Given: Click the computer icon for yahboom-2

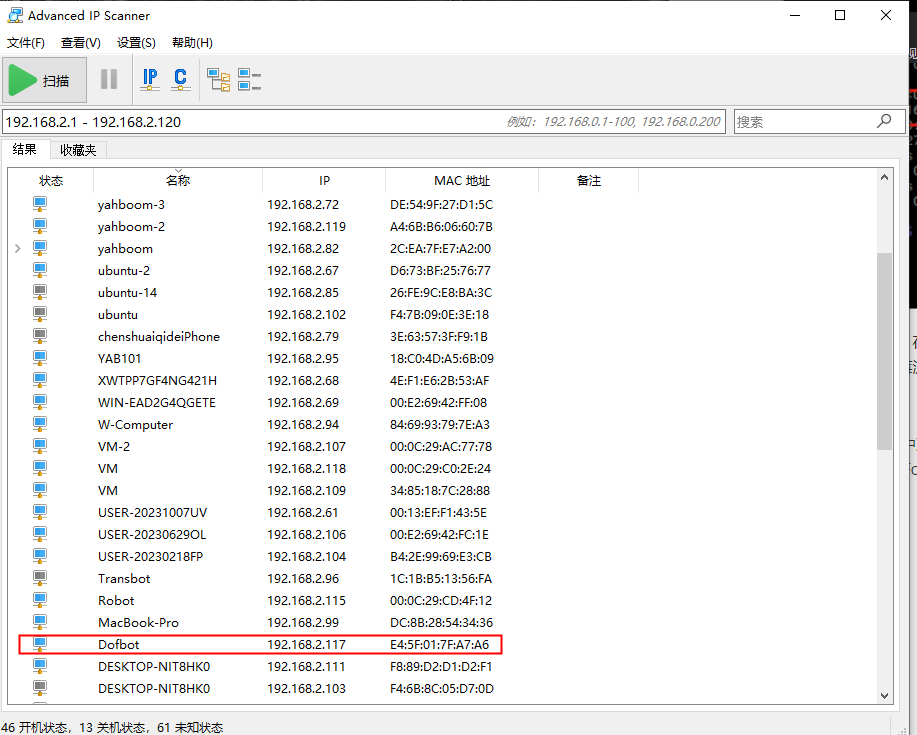Looking at the screenshot, I should (x=40, y=226).
